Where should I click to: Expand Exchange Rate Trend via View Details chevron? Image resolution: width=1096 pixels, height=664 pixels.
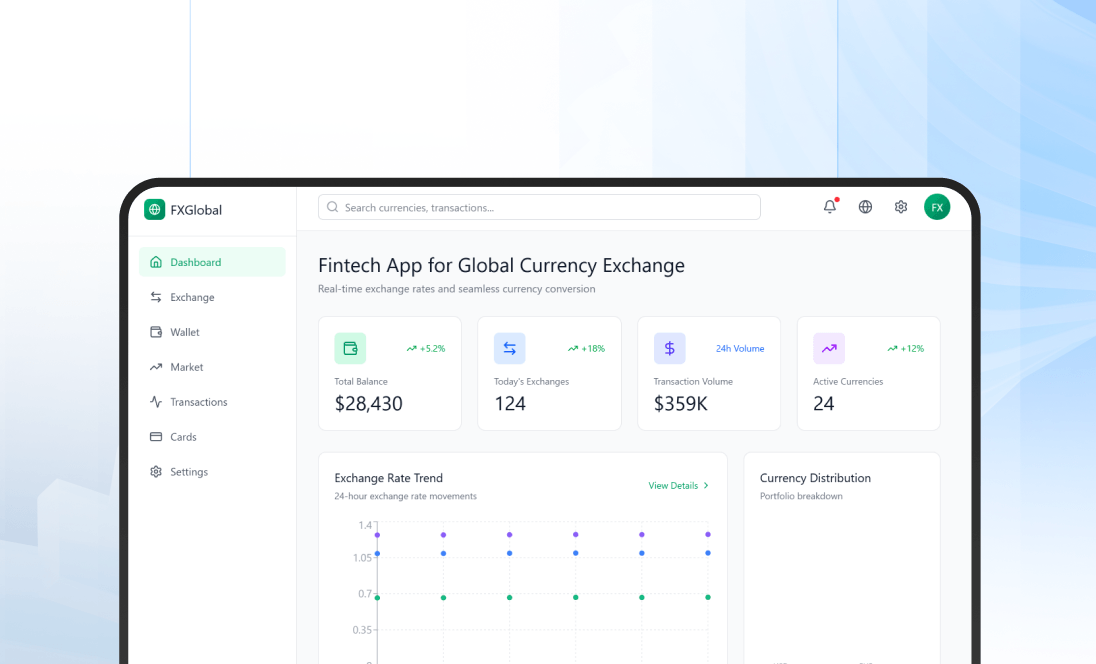[708, 486]
